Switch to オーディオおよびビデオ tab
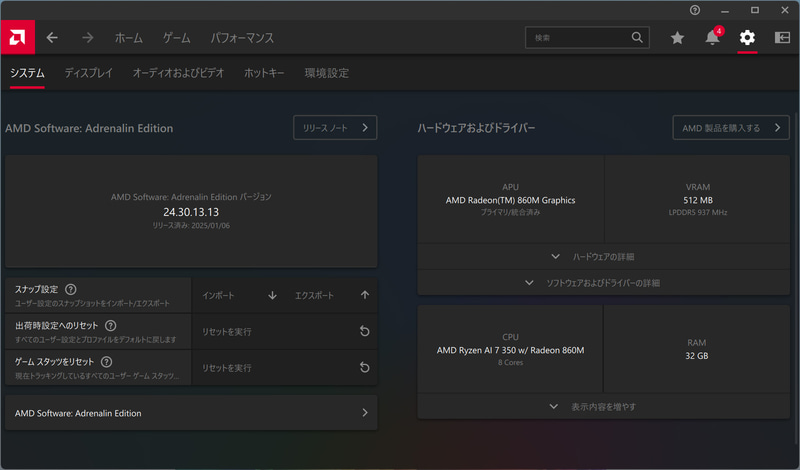Viewport: 800px width, 470px height. pos(178,73)
